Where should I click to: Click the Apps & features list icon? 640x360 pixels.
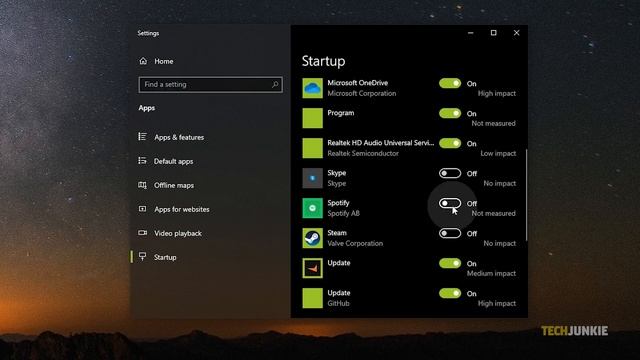[x=142, y=137]
